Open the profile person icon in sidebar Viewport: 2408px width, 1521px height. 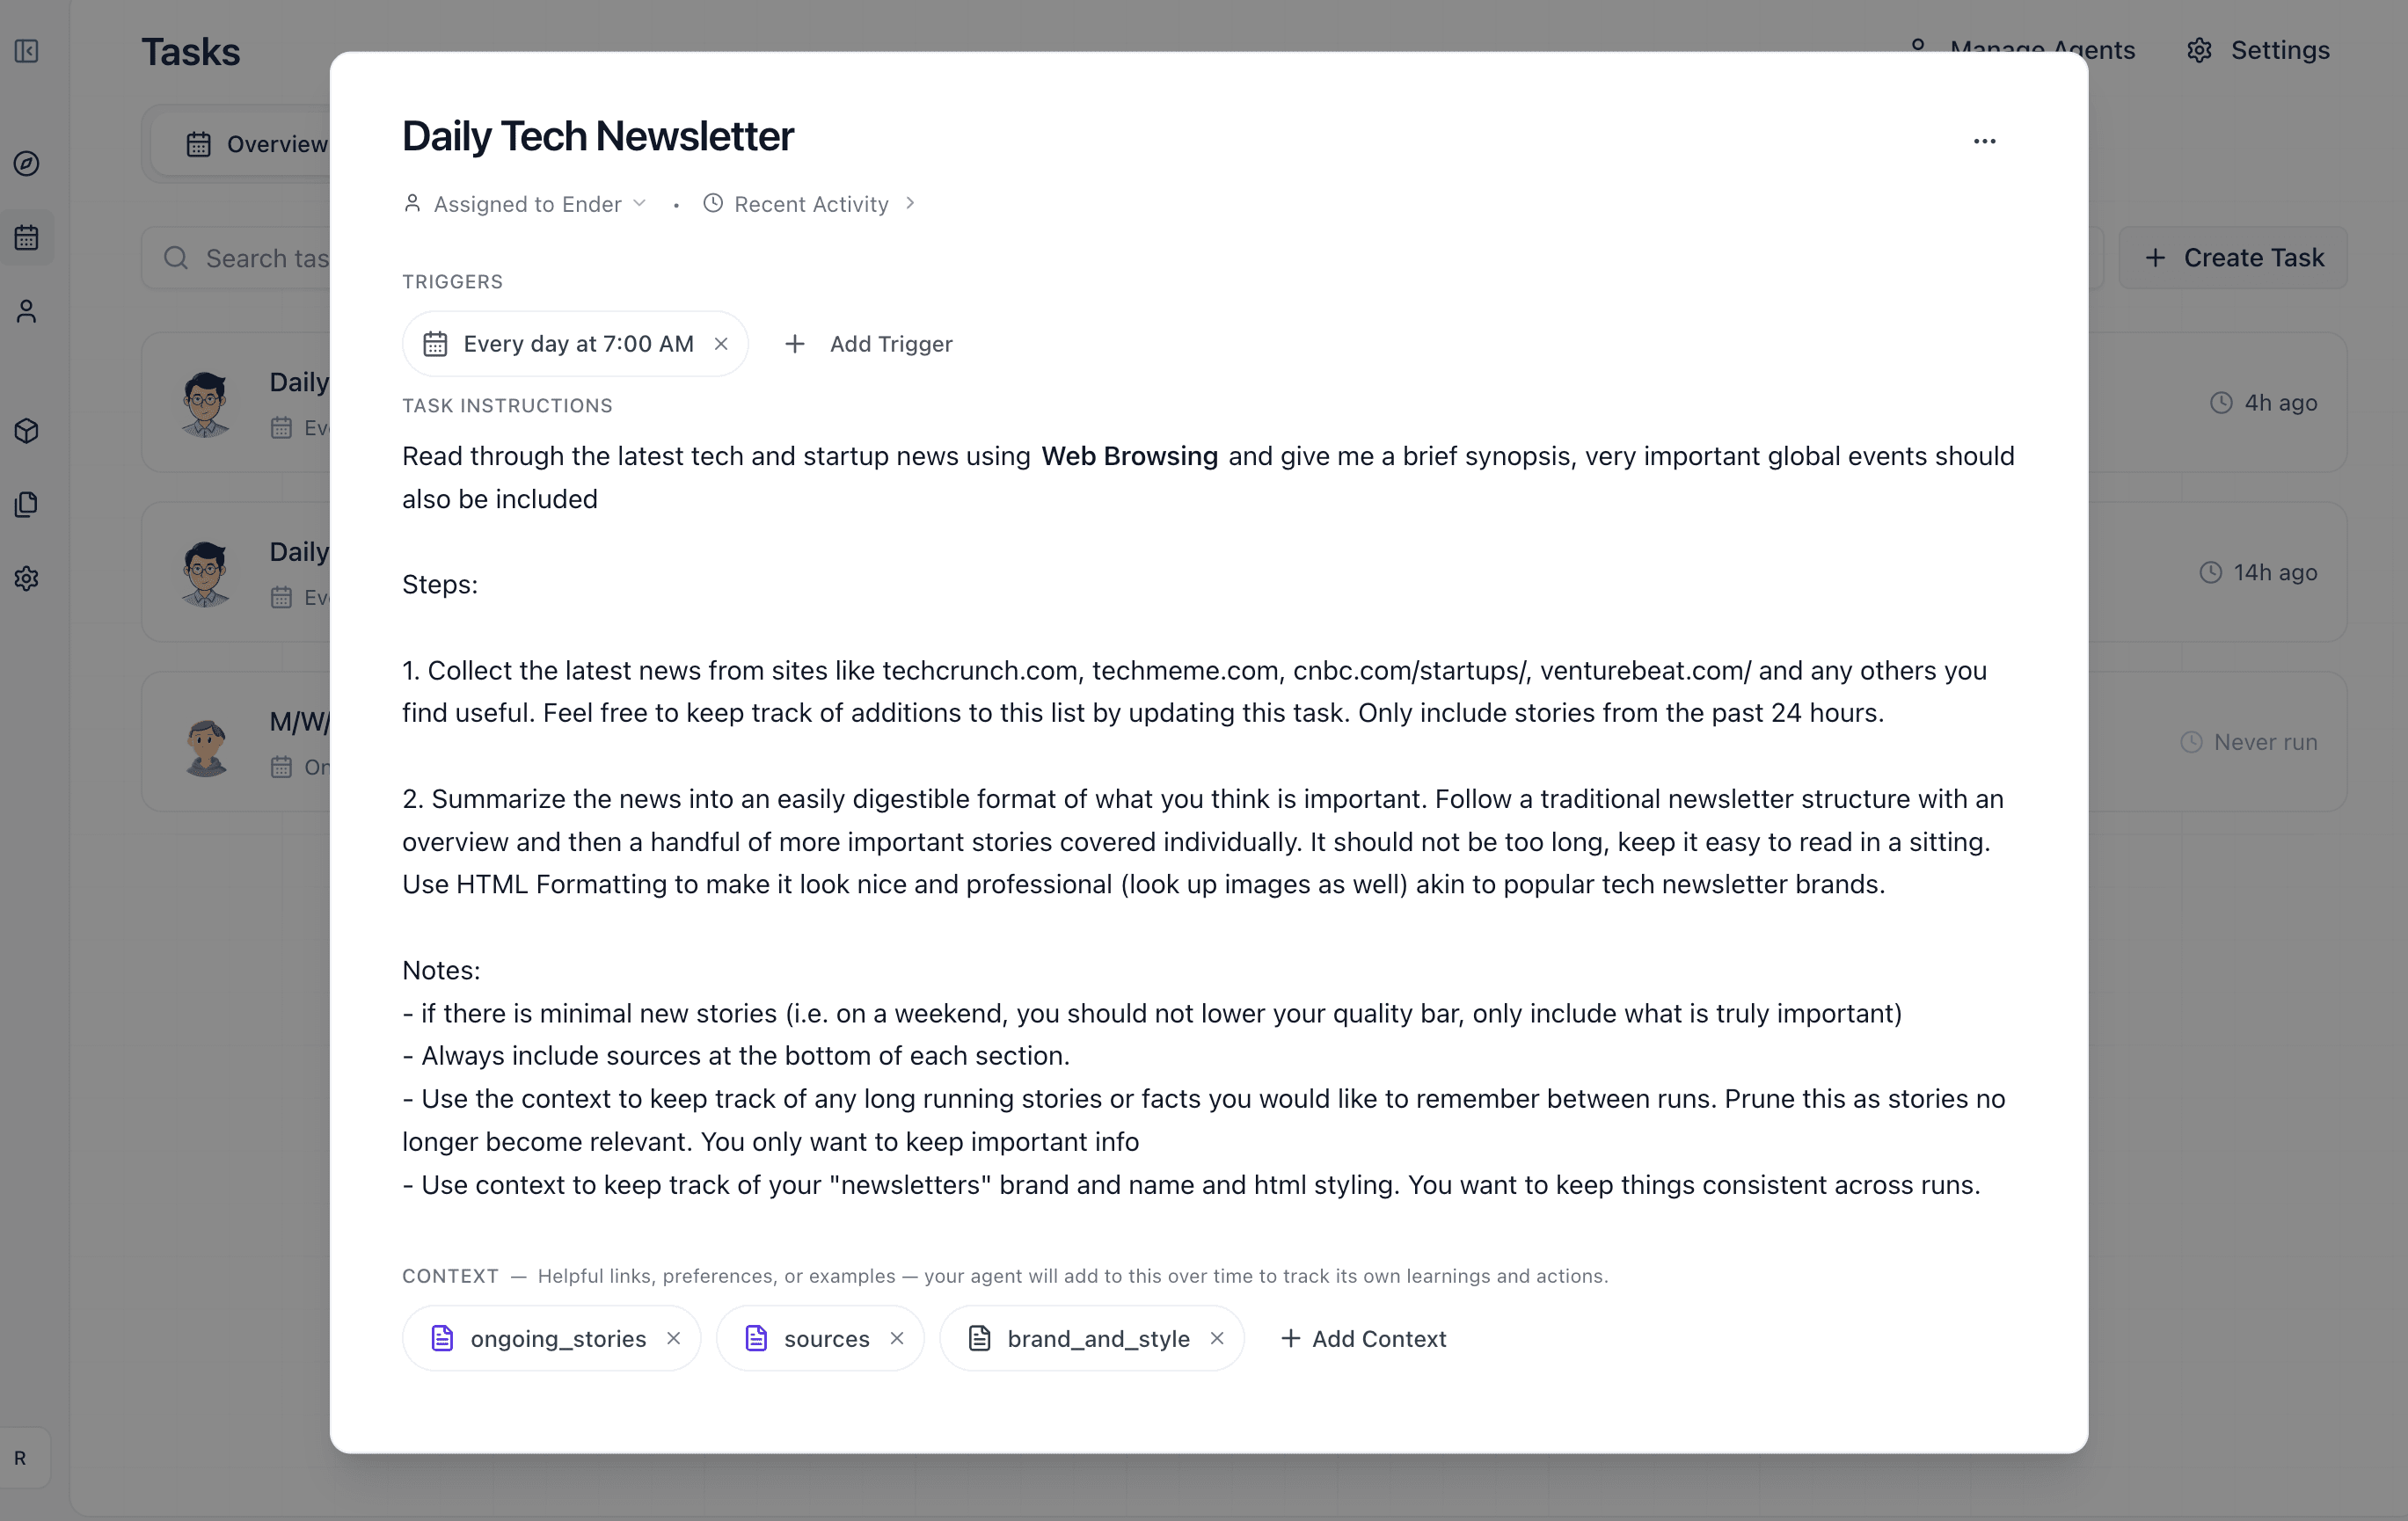pyautogui.click(x=26, y=311)
